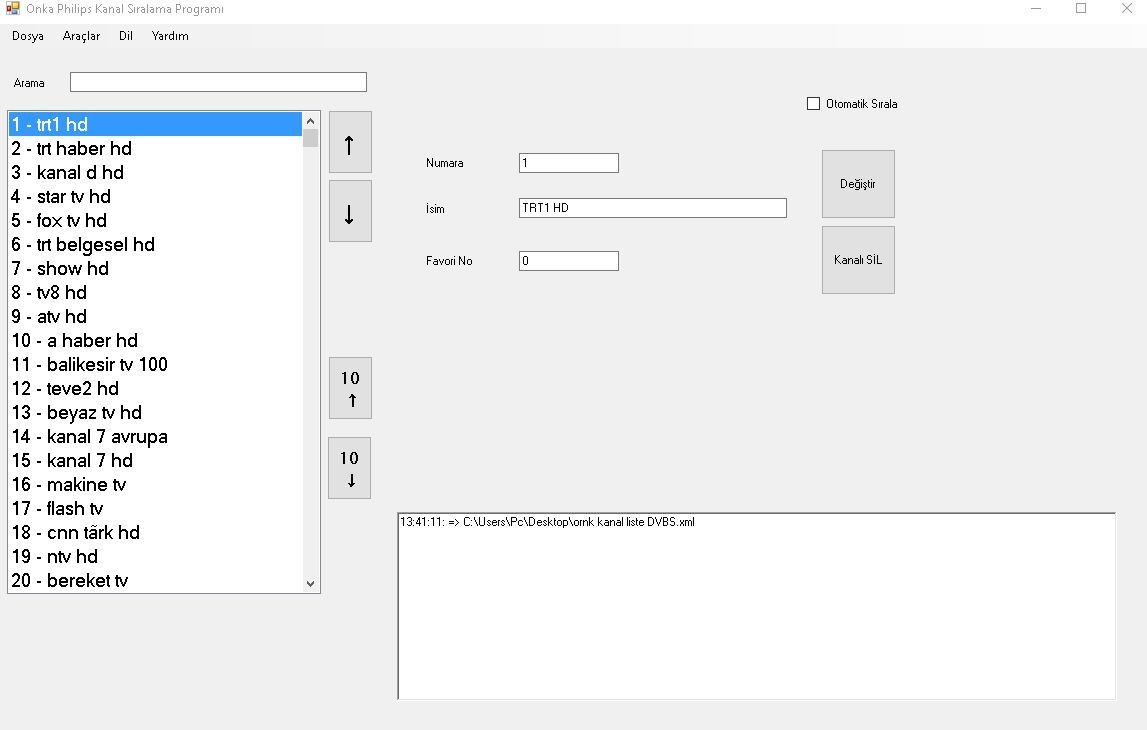Viewport: 1147px width, 730px height.
Task: Open the Dosya menu
Action: (x=28, y=36)
